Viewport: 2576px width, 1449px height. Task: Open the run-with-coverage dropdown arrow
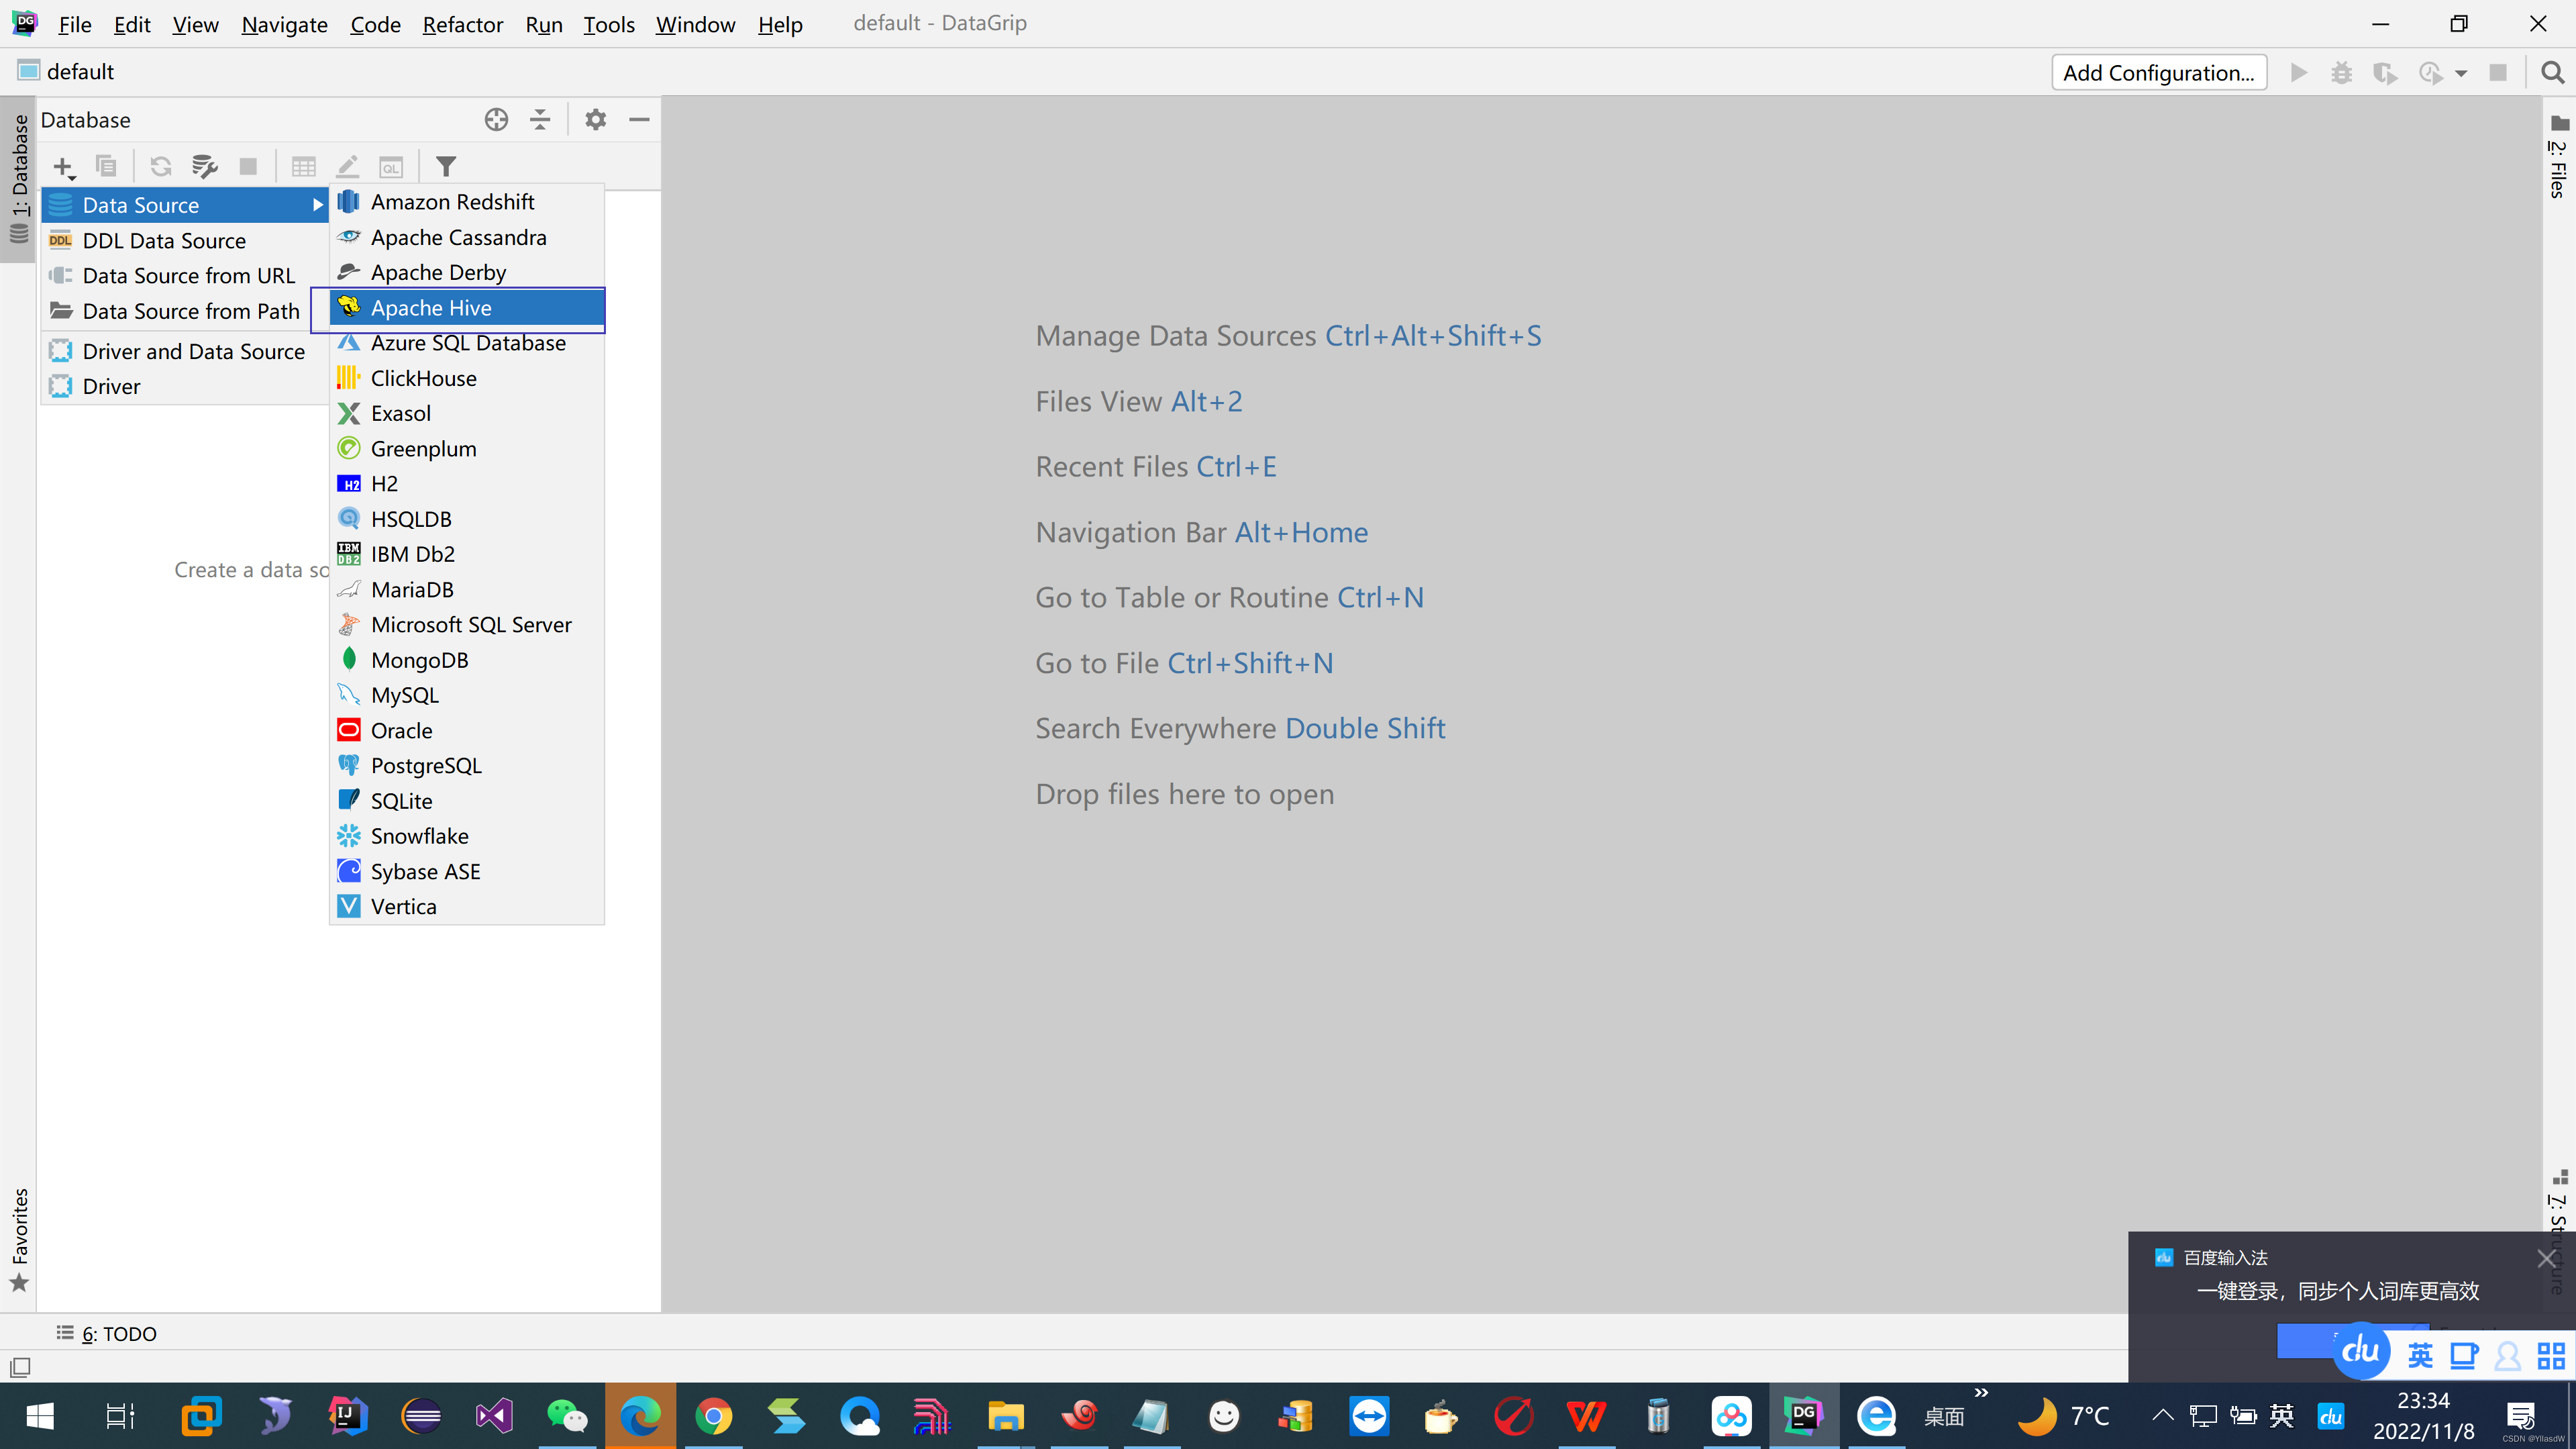[2461, 73]
